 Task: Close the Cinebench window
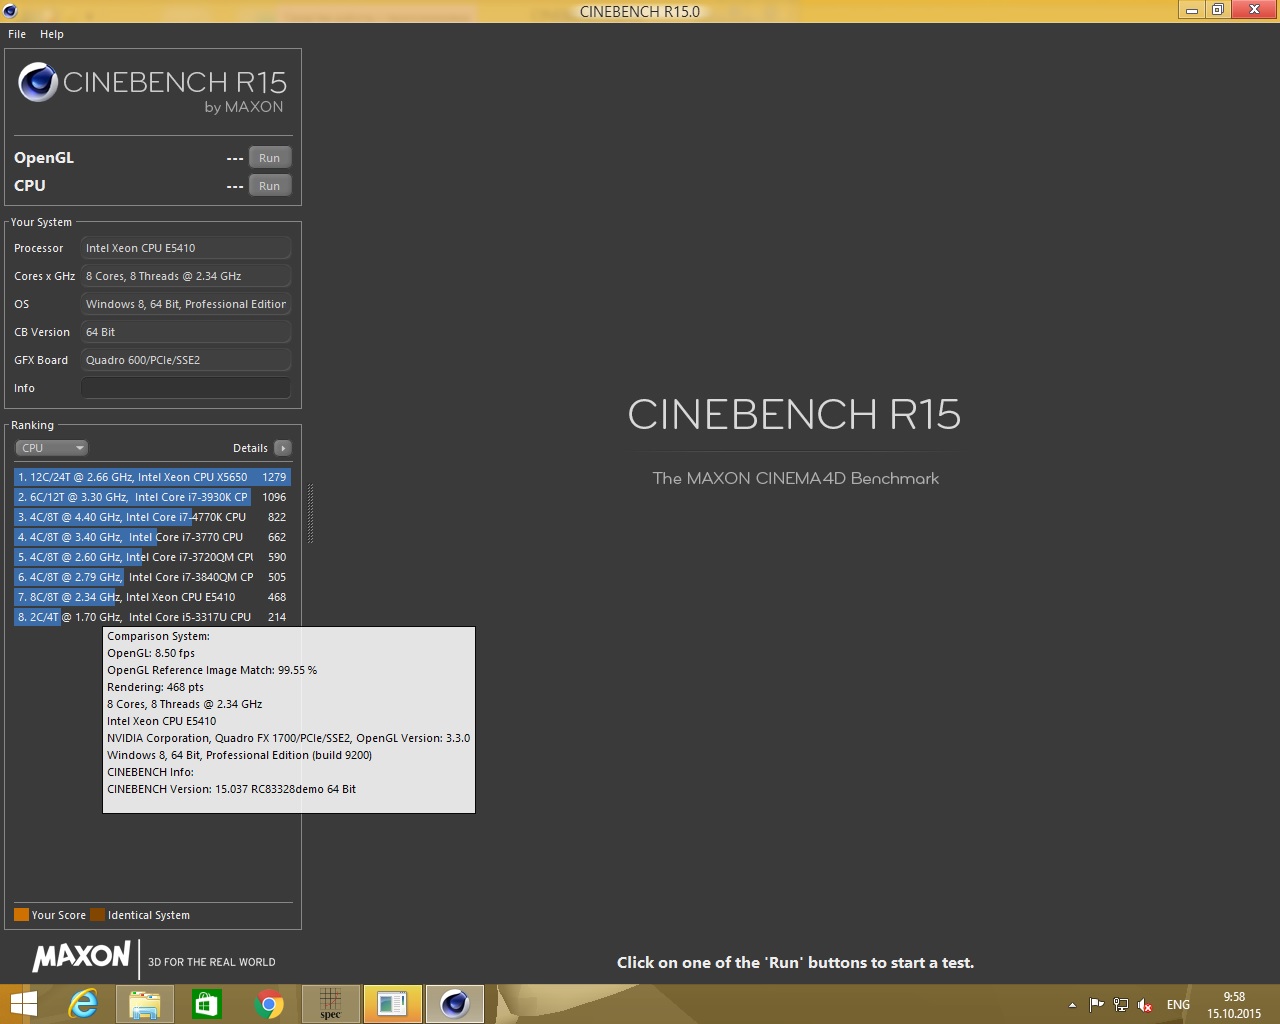[1255, 10]
